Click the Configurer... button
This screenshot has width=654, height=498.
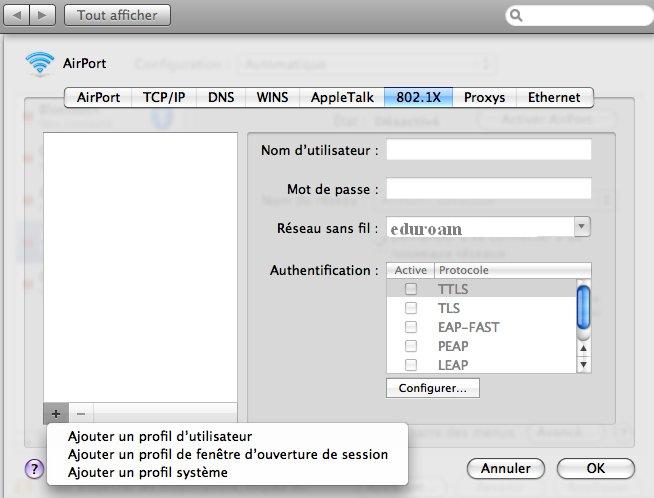(x=433, y=388)
